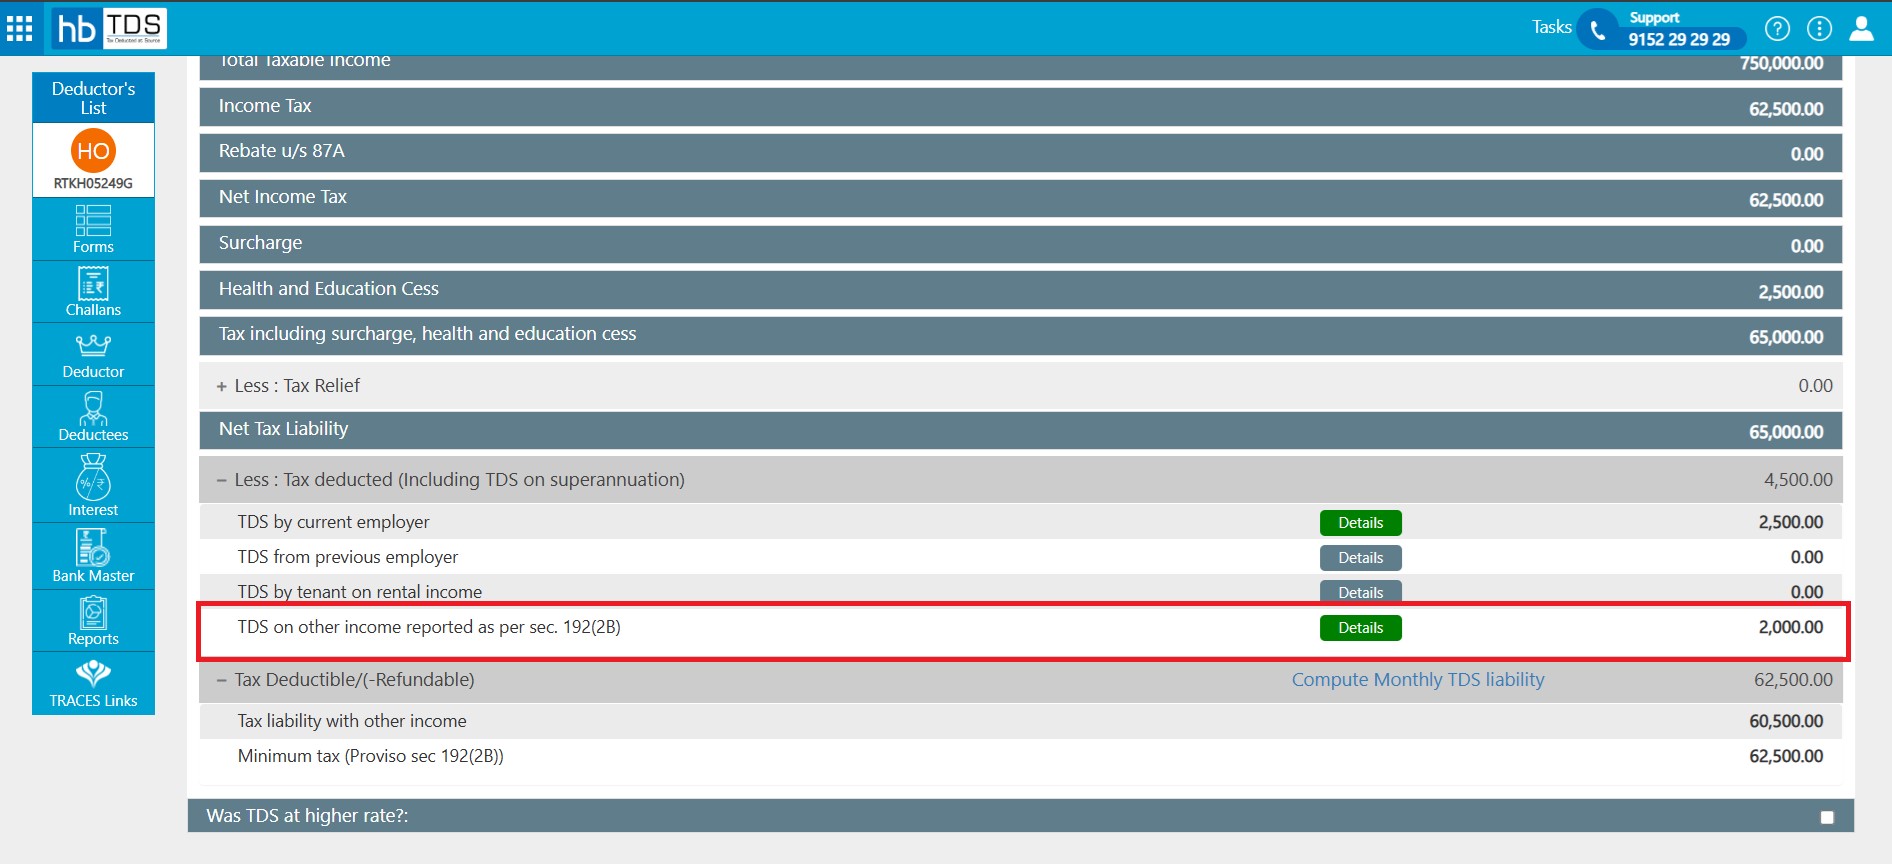Select the HO deductor RTKH05249G
This screenshot has width=1892, height=864.
click(93, 160)
